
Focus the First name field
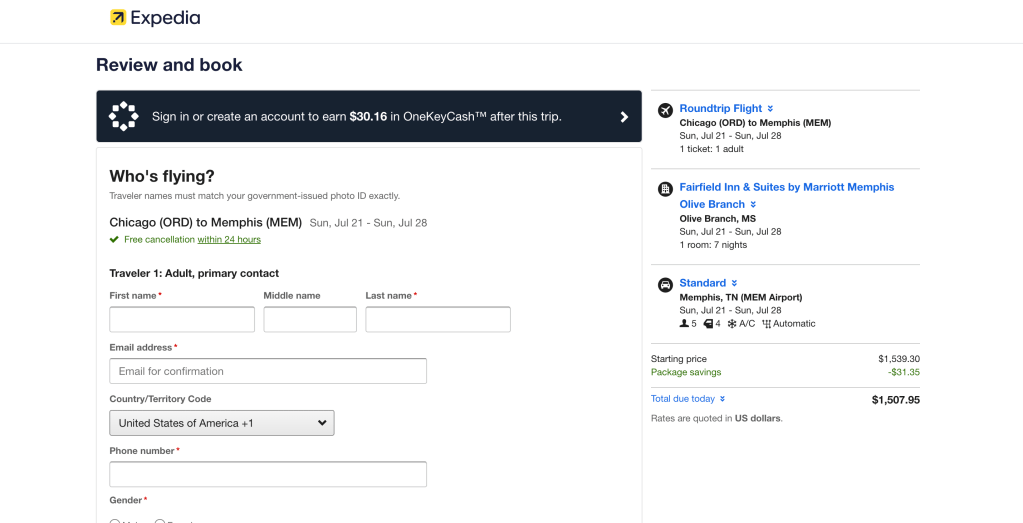tap(182, 320)
